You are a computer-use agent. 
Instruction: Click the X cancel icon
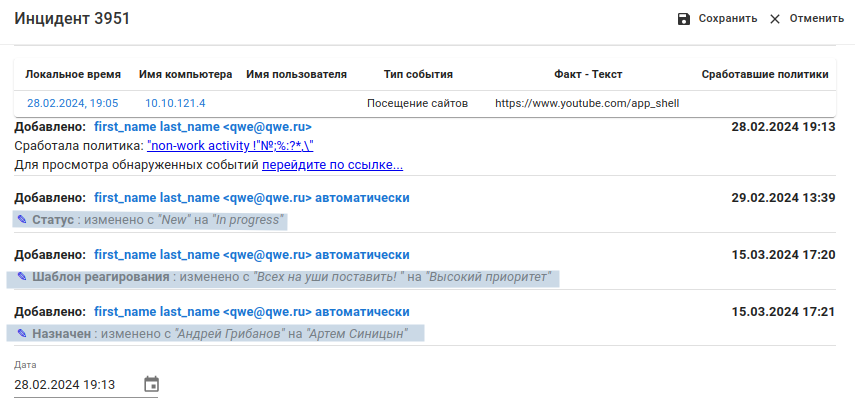[x=775, y=19]
